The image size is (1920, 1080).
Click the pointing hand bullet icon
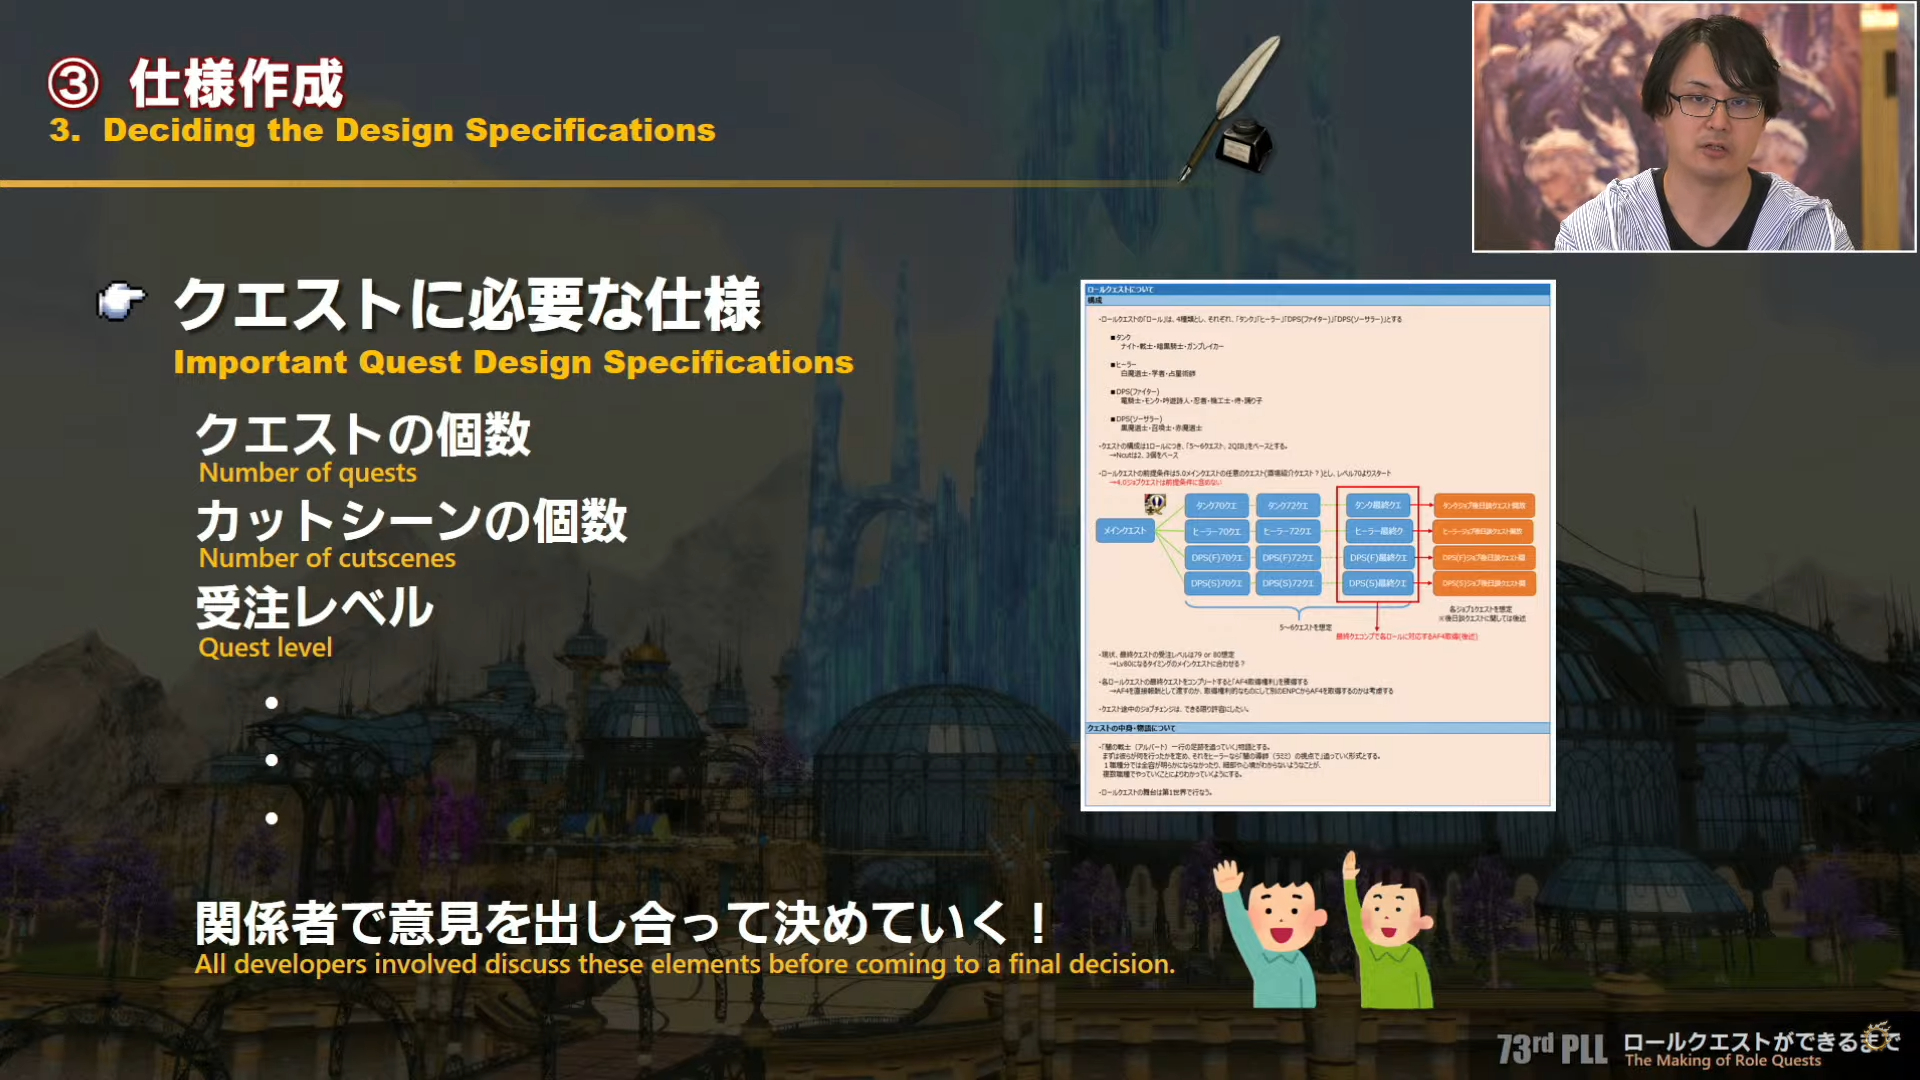pos(121,301)
